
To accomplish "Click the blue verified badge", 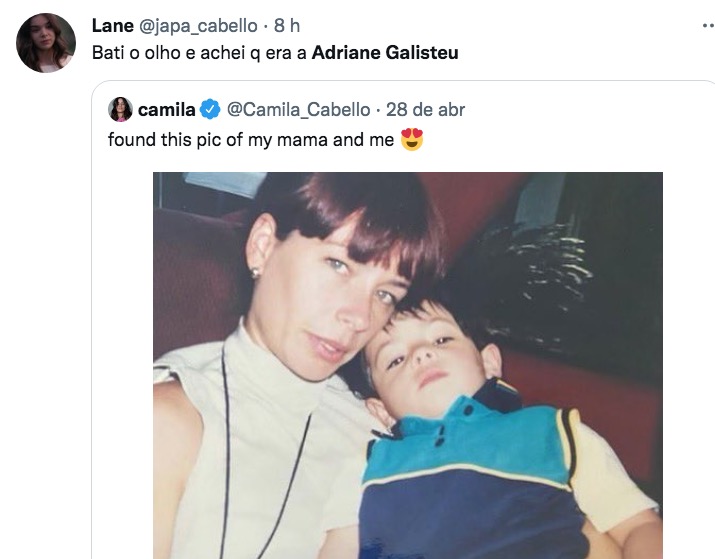I will point(211,109).
